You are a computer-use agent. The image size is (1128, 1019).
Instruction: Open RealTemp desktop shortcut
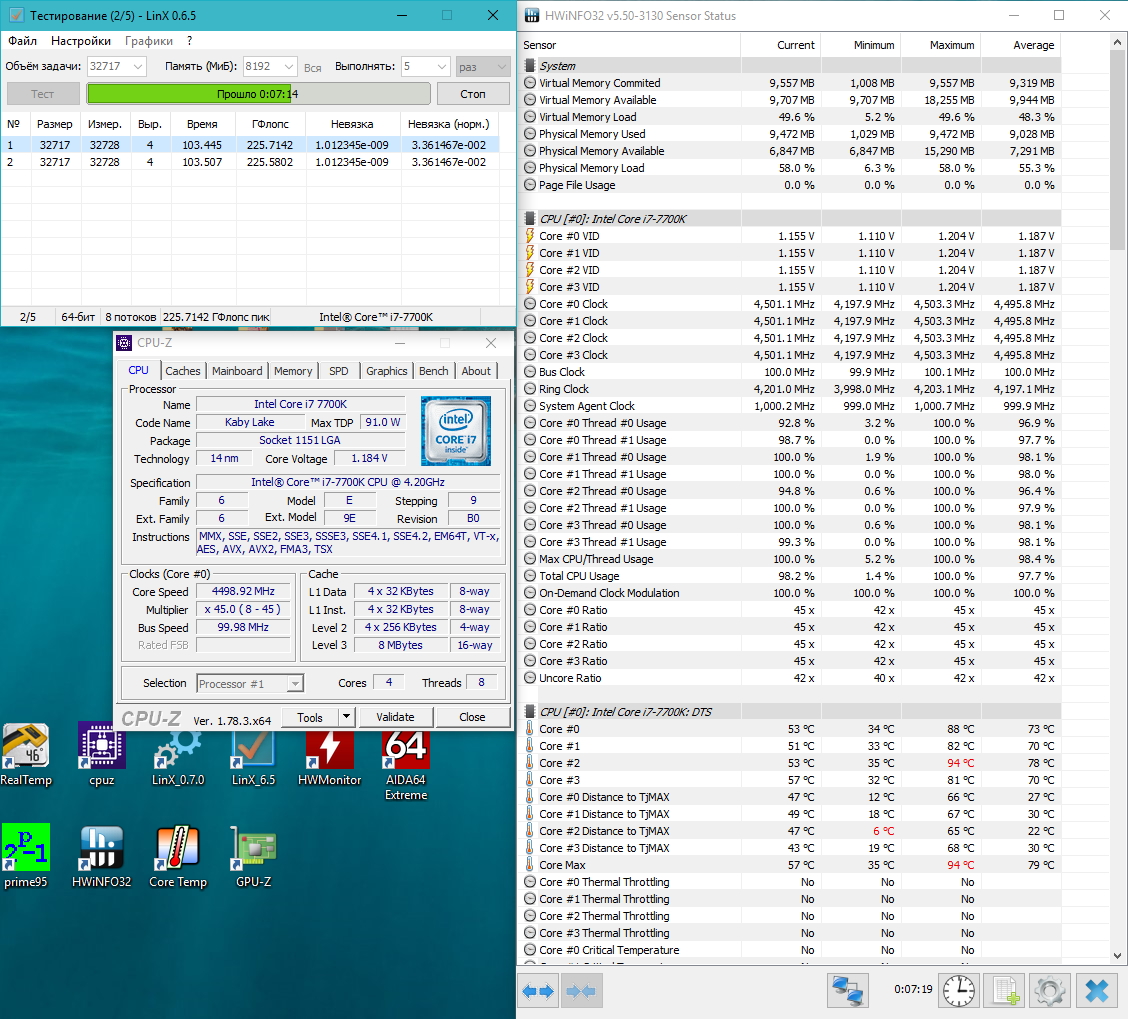pos(26,754)
